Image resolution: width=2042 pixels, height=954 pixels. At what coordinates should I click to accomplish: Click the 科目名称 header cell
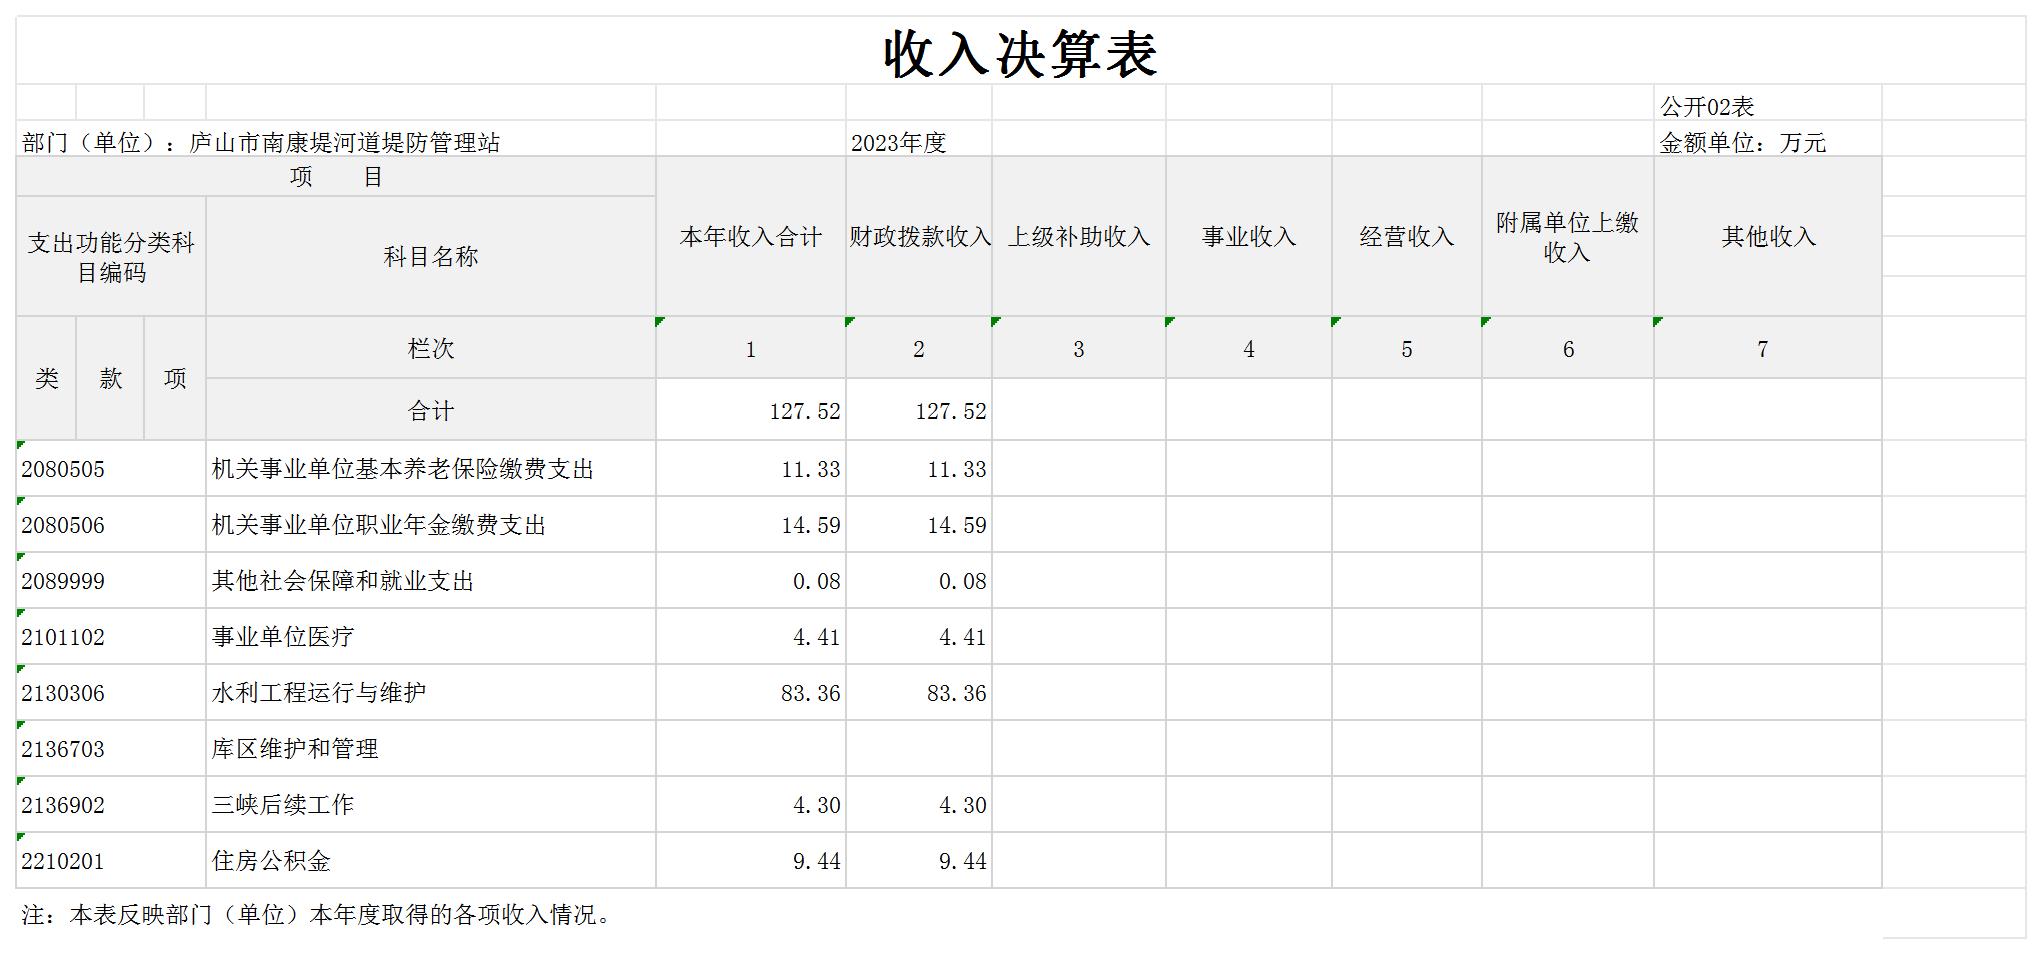pyautogui.click(x=430, y=257)
